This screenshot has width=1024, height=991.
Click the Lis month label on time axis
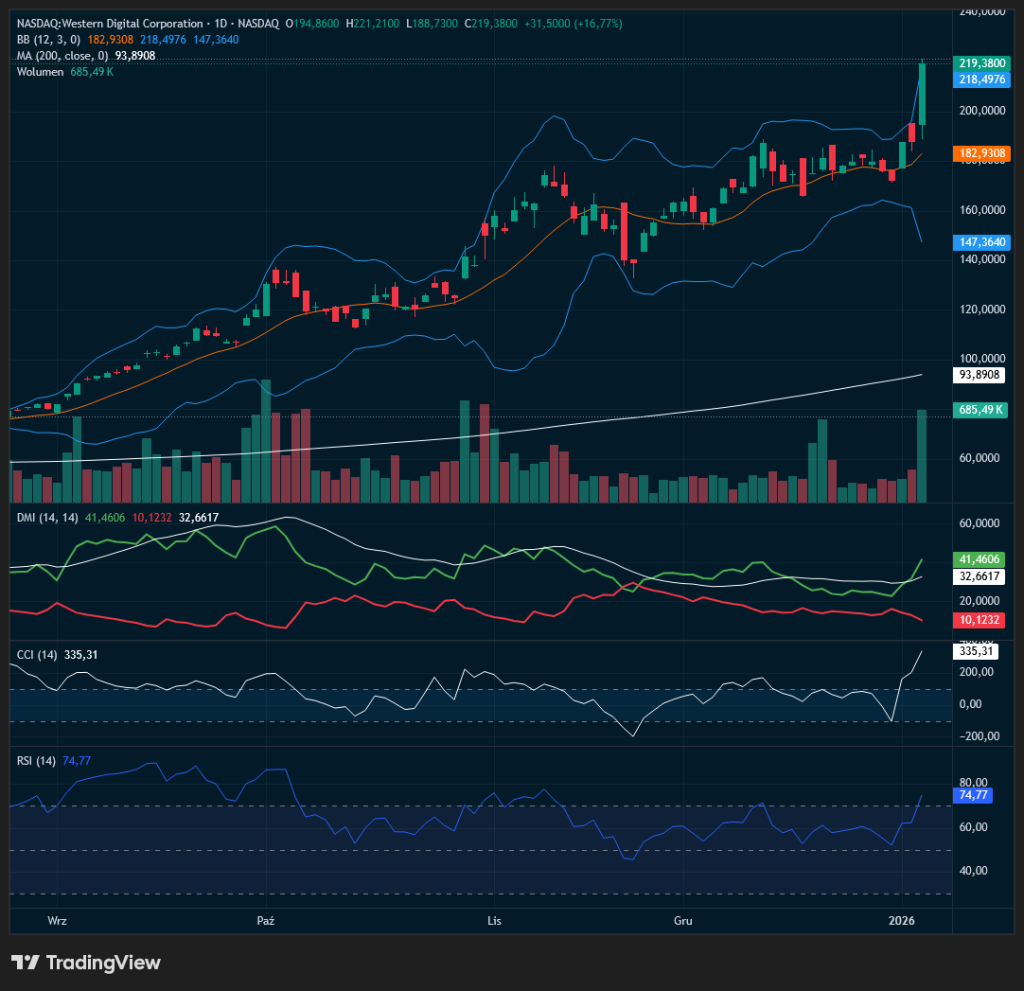(x=492, y=919)
